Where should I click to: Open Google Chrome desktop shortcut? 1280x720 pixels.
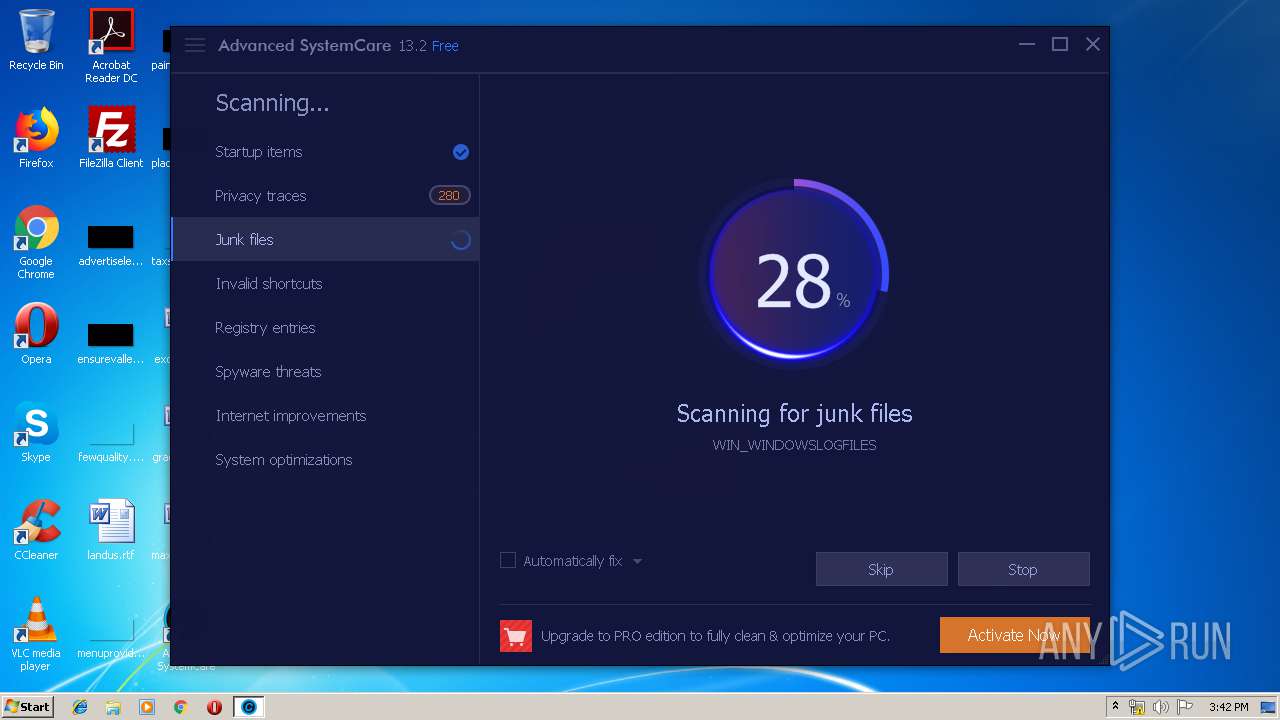(36, 242)
